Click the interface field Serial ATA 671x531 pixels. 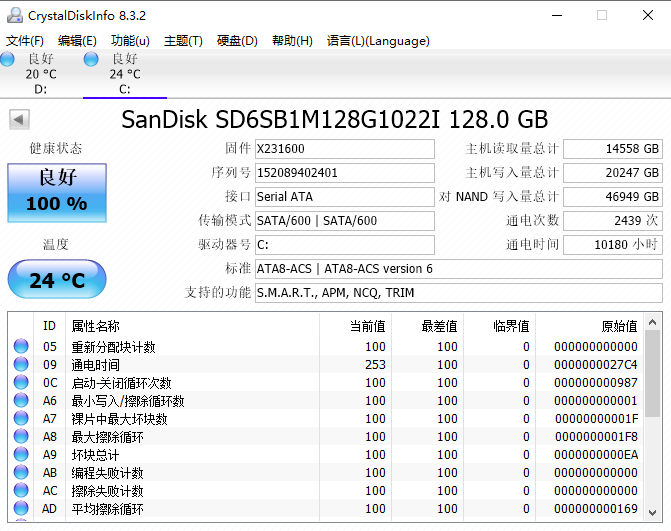tap(345, 196)
